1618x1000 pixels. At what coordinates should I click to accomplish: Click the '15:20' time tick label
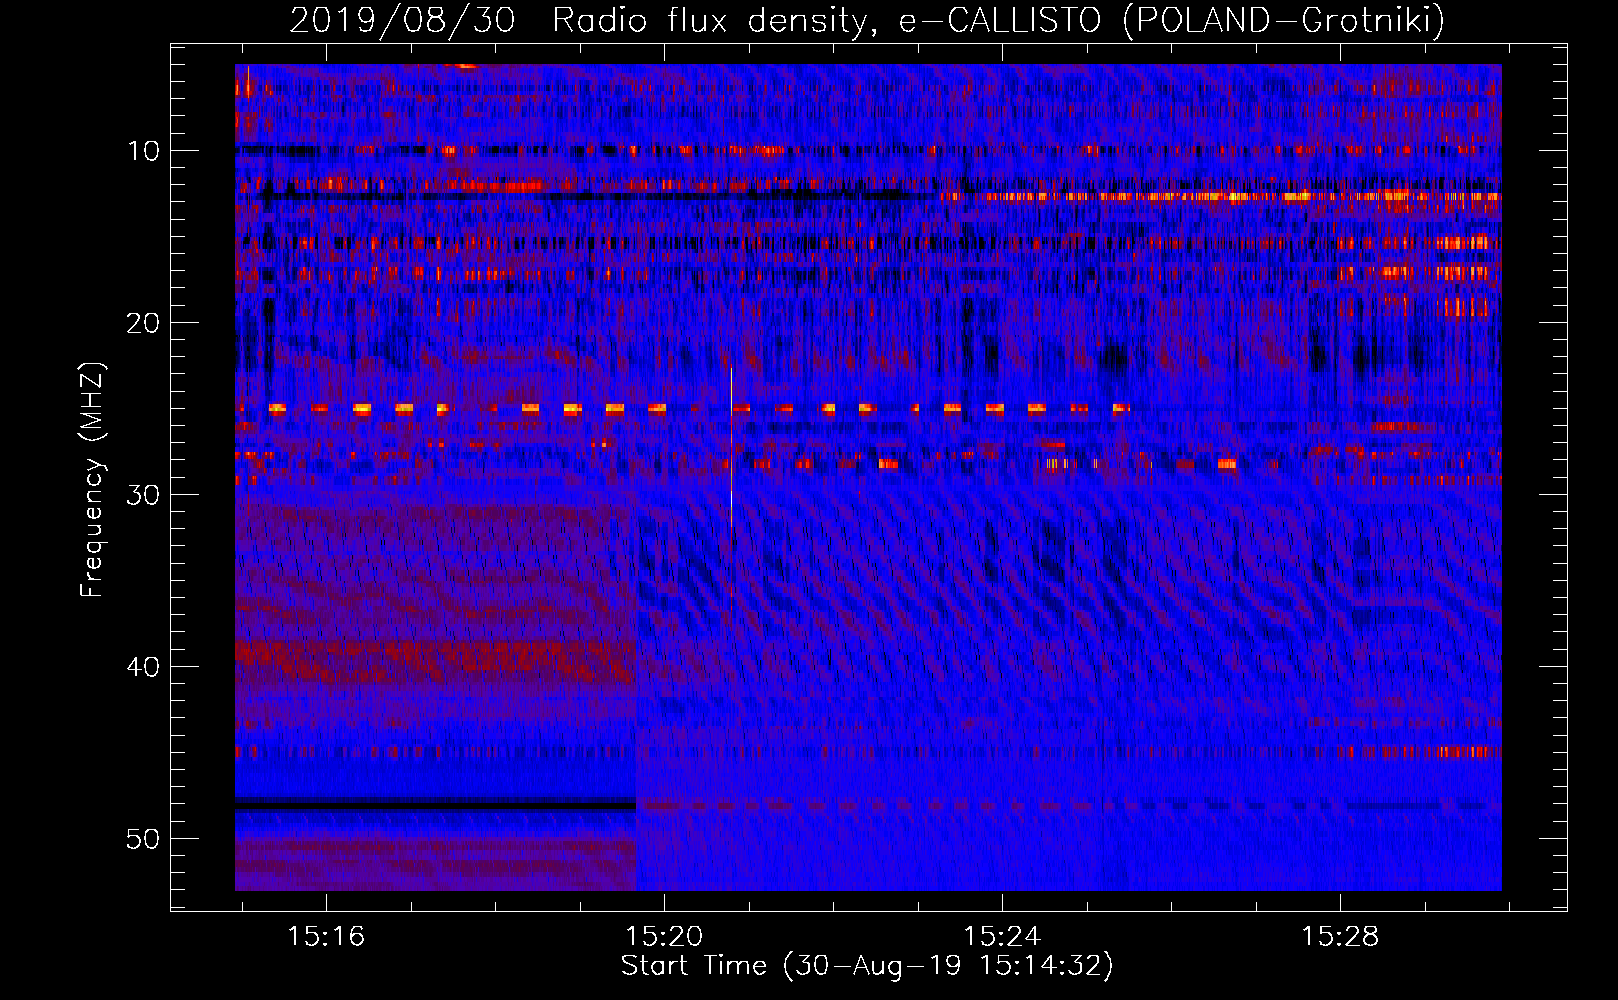[664, 936]
